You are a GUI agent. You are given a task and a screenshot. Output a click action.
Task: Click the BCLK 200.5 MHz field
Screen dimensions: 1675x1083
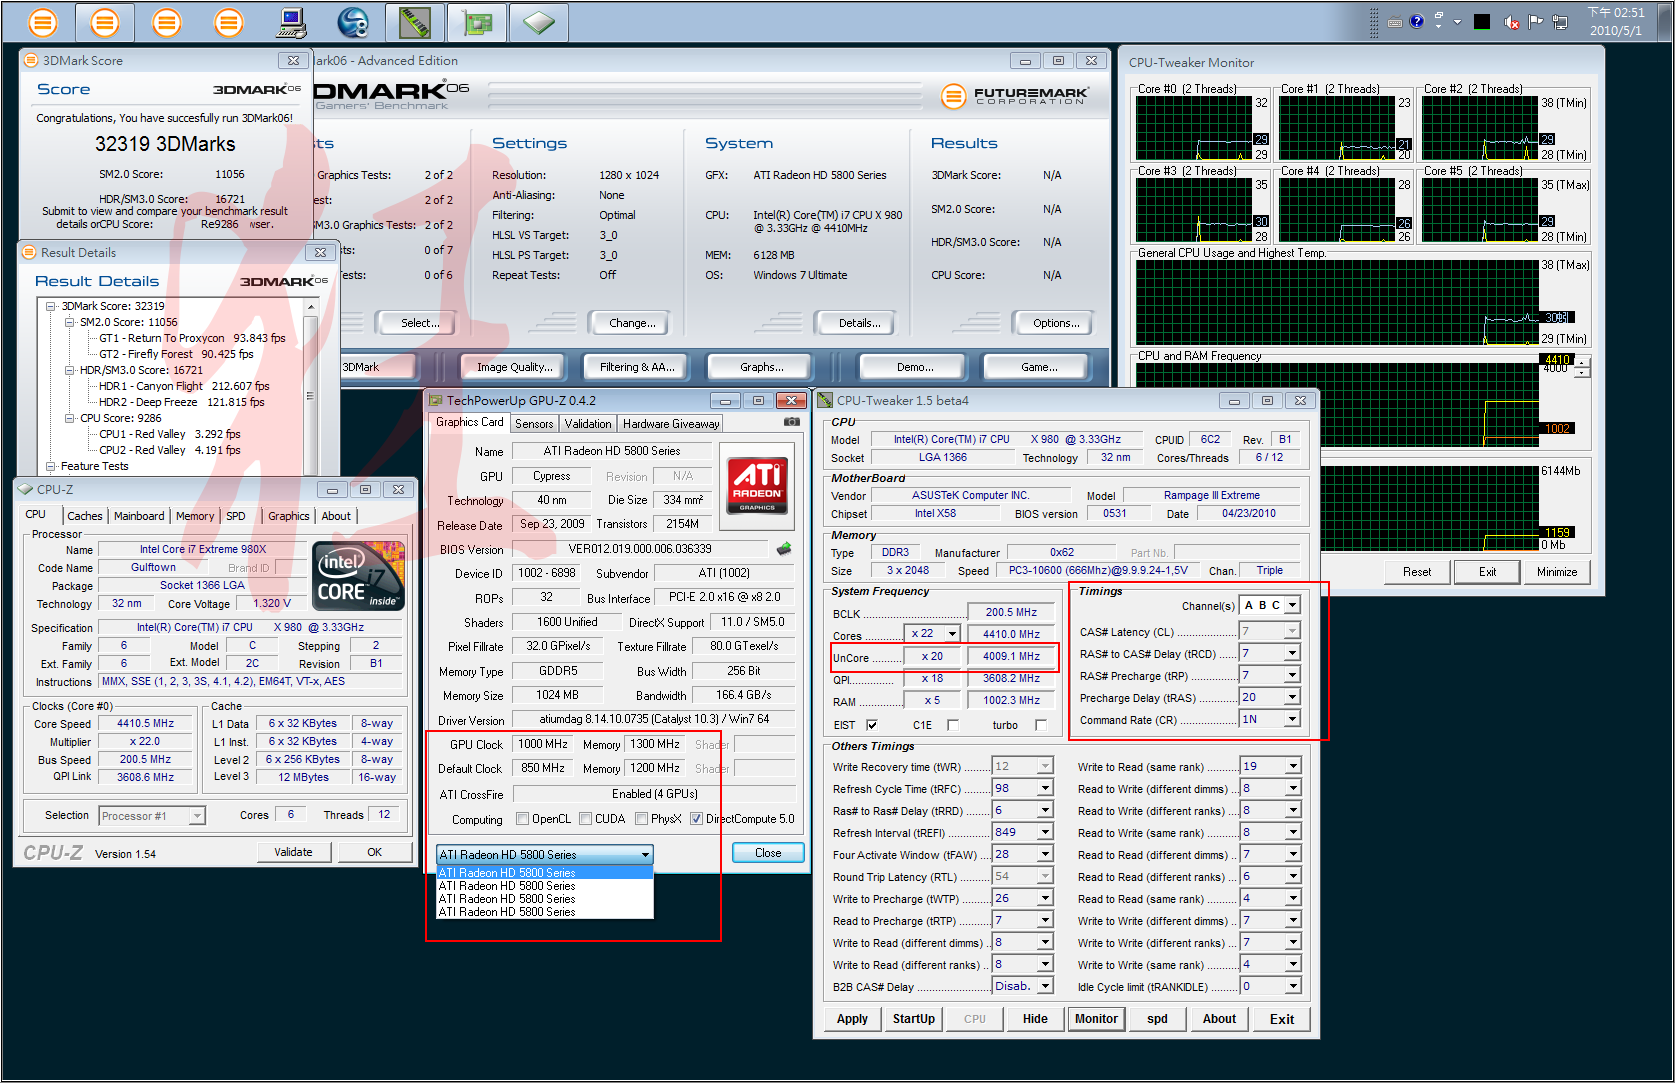[x=1011, y=612]
